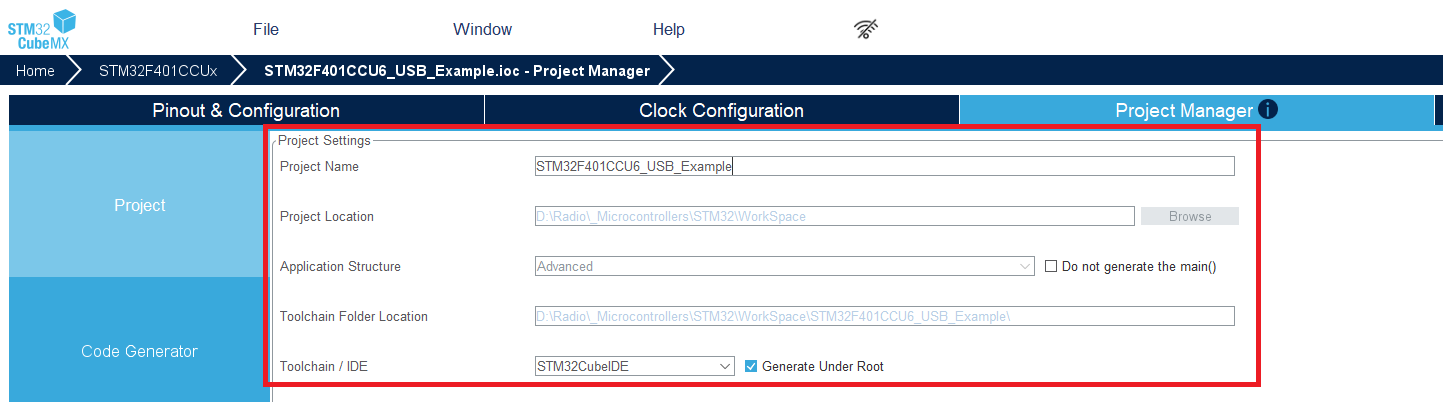This screenshot has height=402, width=1443.
Task: Select the STM32F401CCUx breadcrumb
Action: [158, 71]
